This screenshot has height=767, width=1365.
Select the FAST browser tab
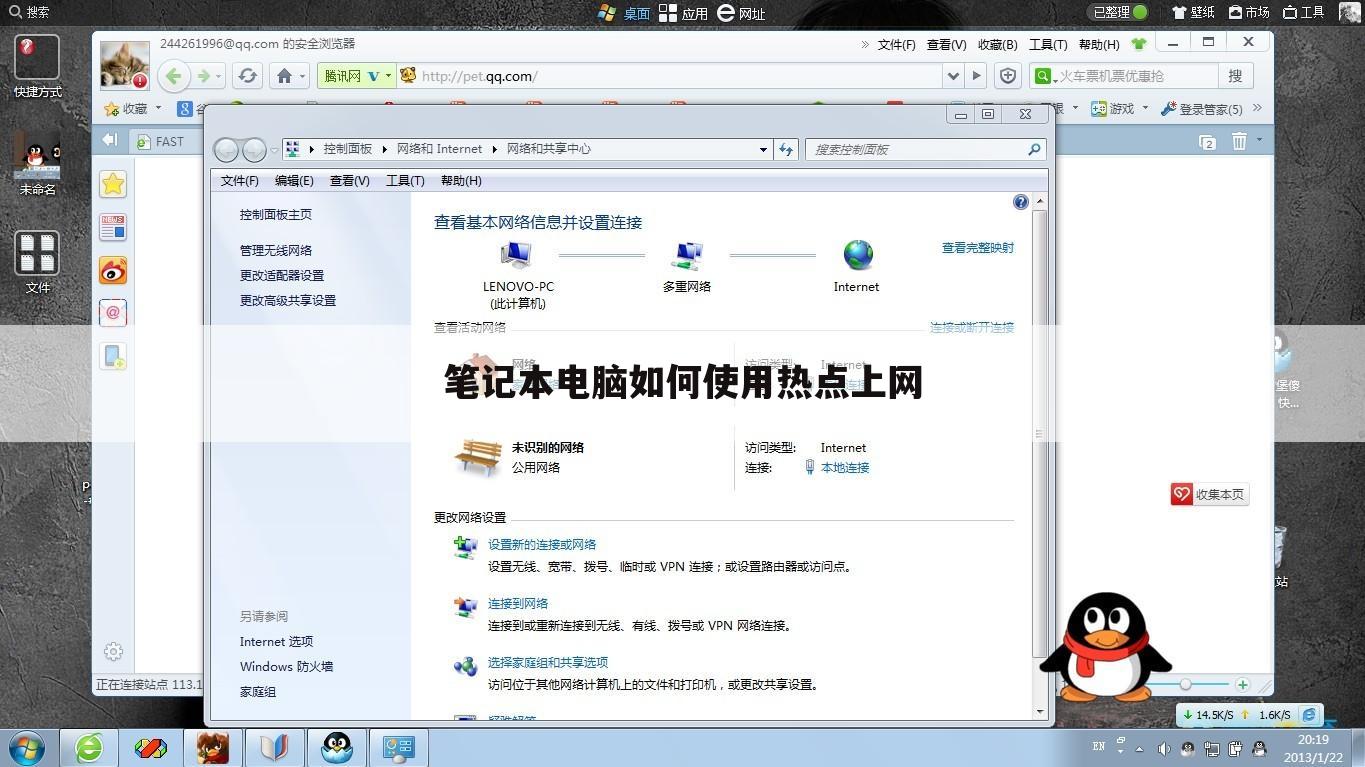point(168,142)
